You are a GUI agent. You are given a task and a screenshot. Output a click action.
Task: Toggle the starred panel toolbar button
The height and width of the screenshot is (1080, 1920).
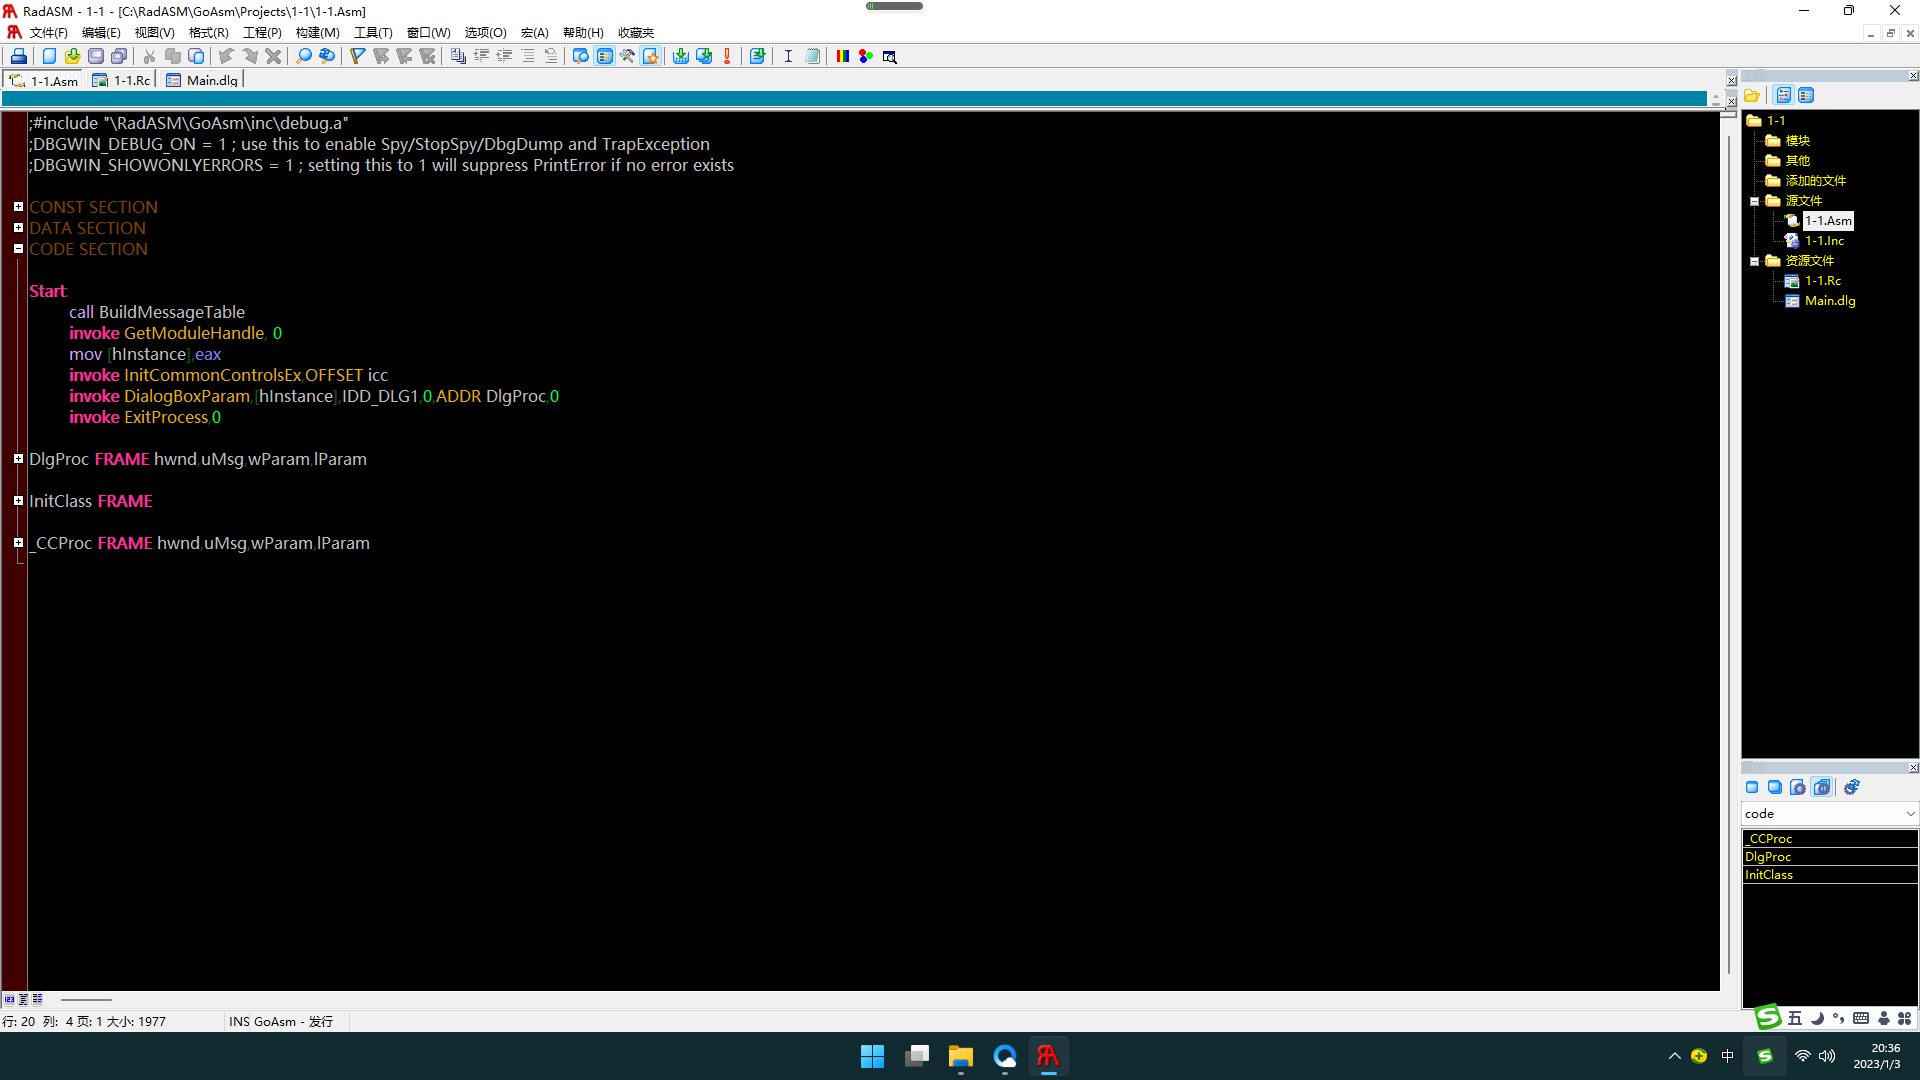[651, 56]
